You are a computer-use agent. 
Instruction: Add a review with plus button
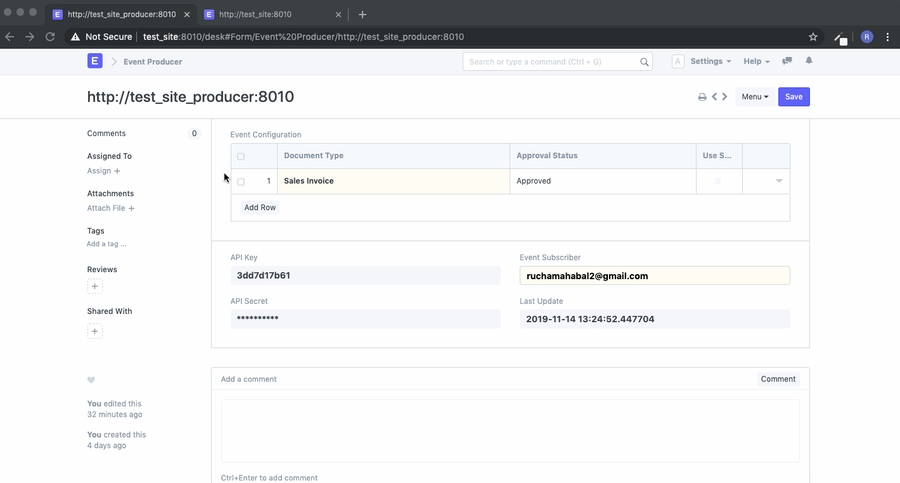point(95,287)
